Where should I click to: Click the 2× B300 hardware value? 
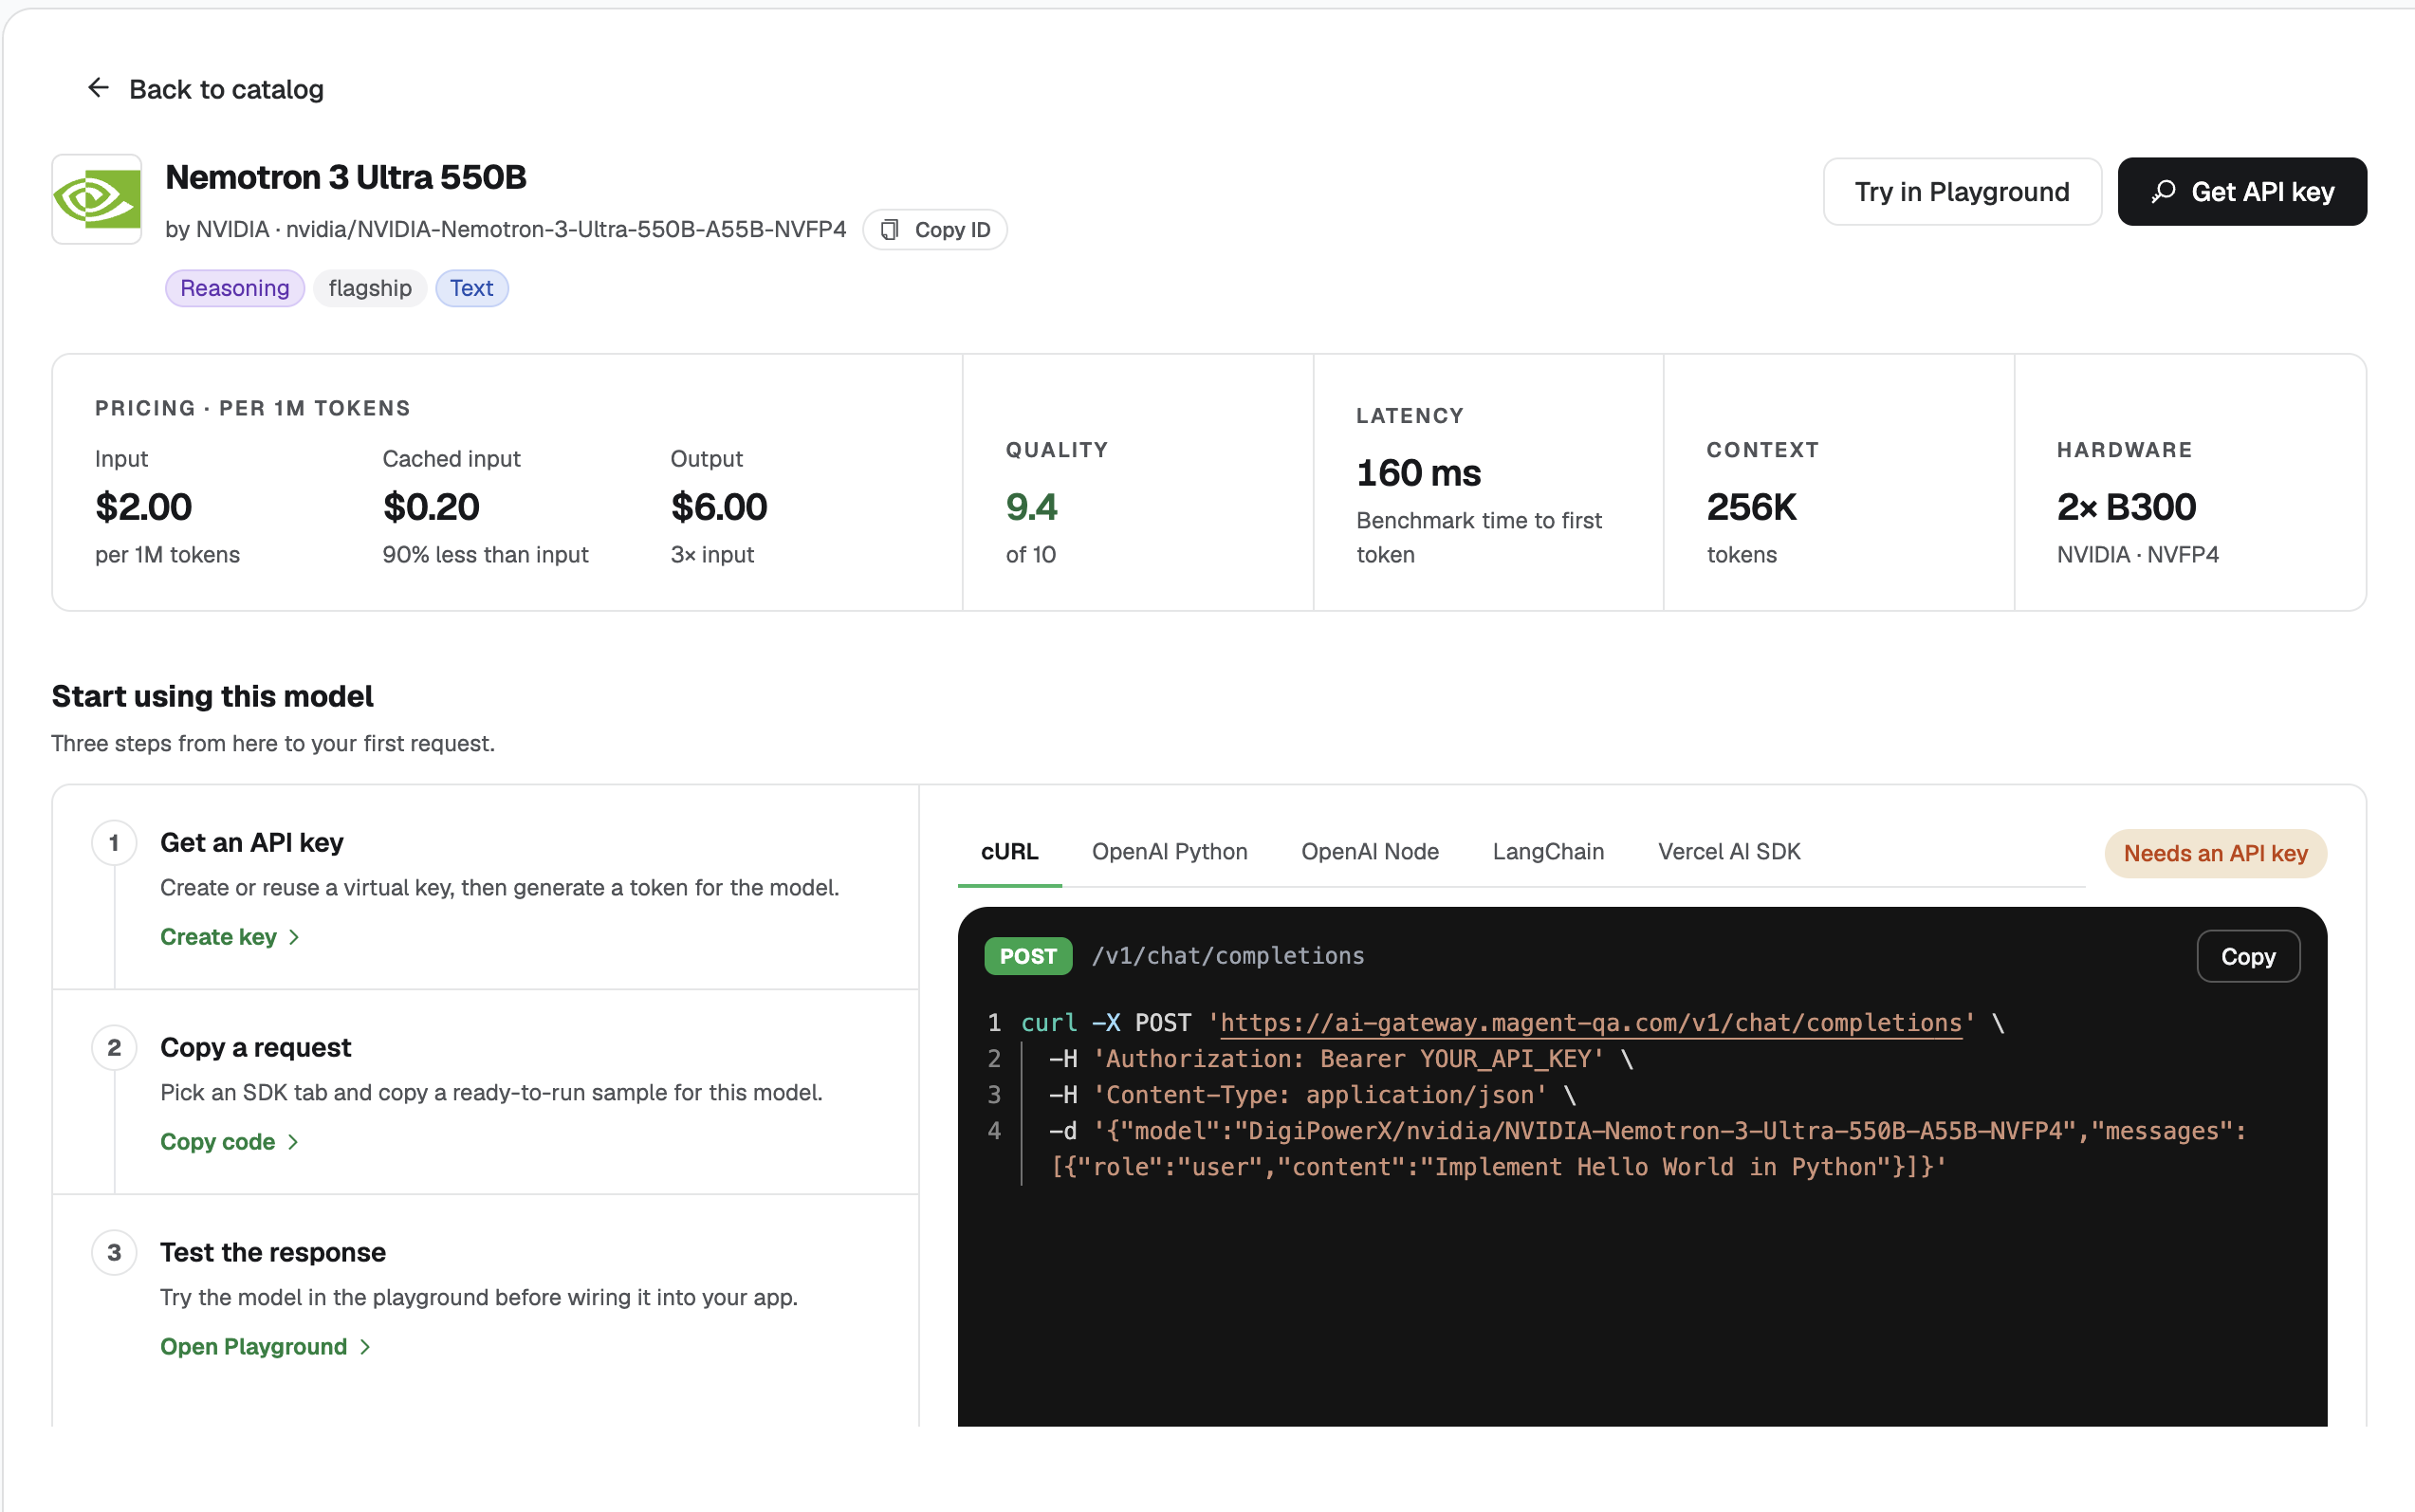pos(2126,507)
